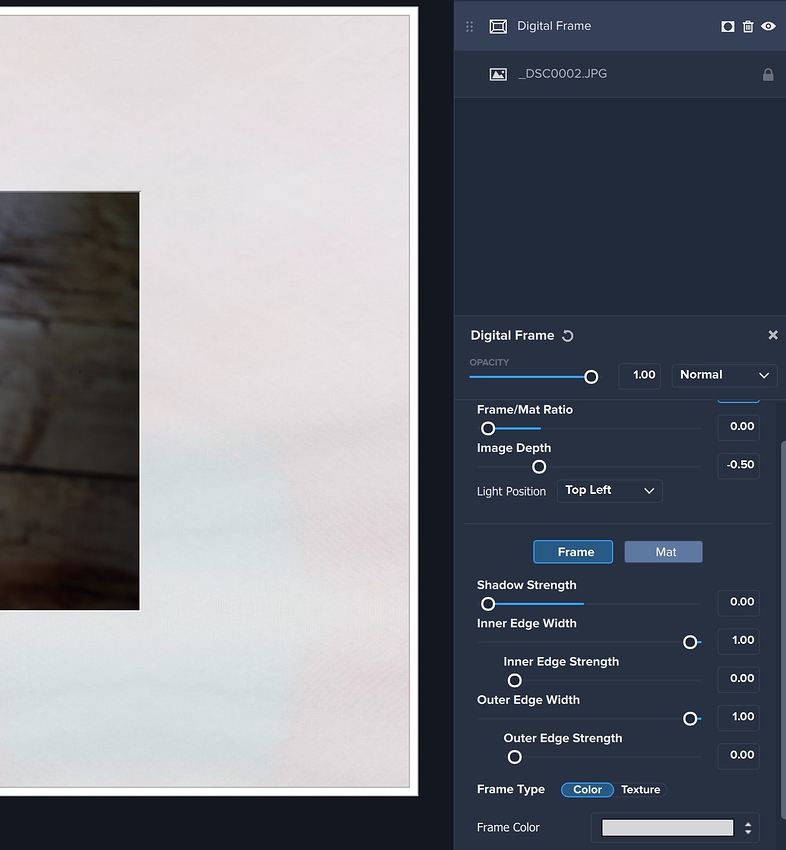Select Texture as the Frame Type

click(640, 790)
